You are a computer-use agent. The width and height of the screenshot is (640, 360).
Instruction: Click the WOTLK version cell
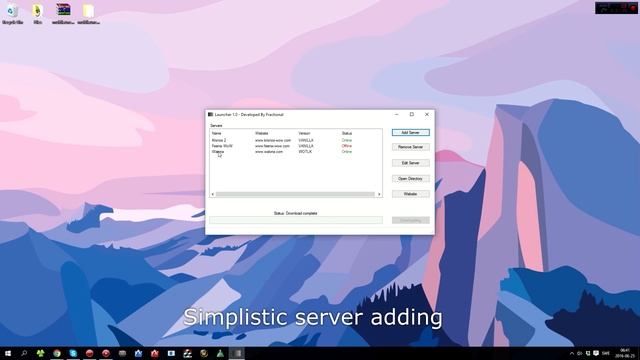(x=305, y=151)
